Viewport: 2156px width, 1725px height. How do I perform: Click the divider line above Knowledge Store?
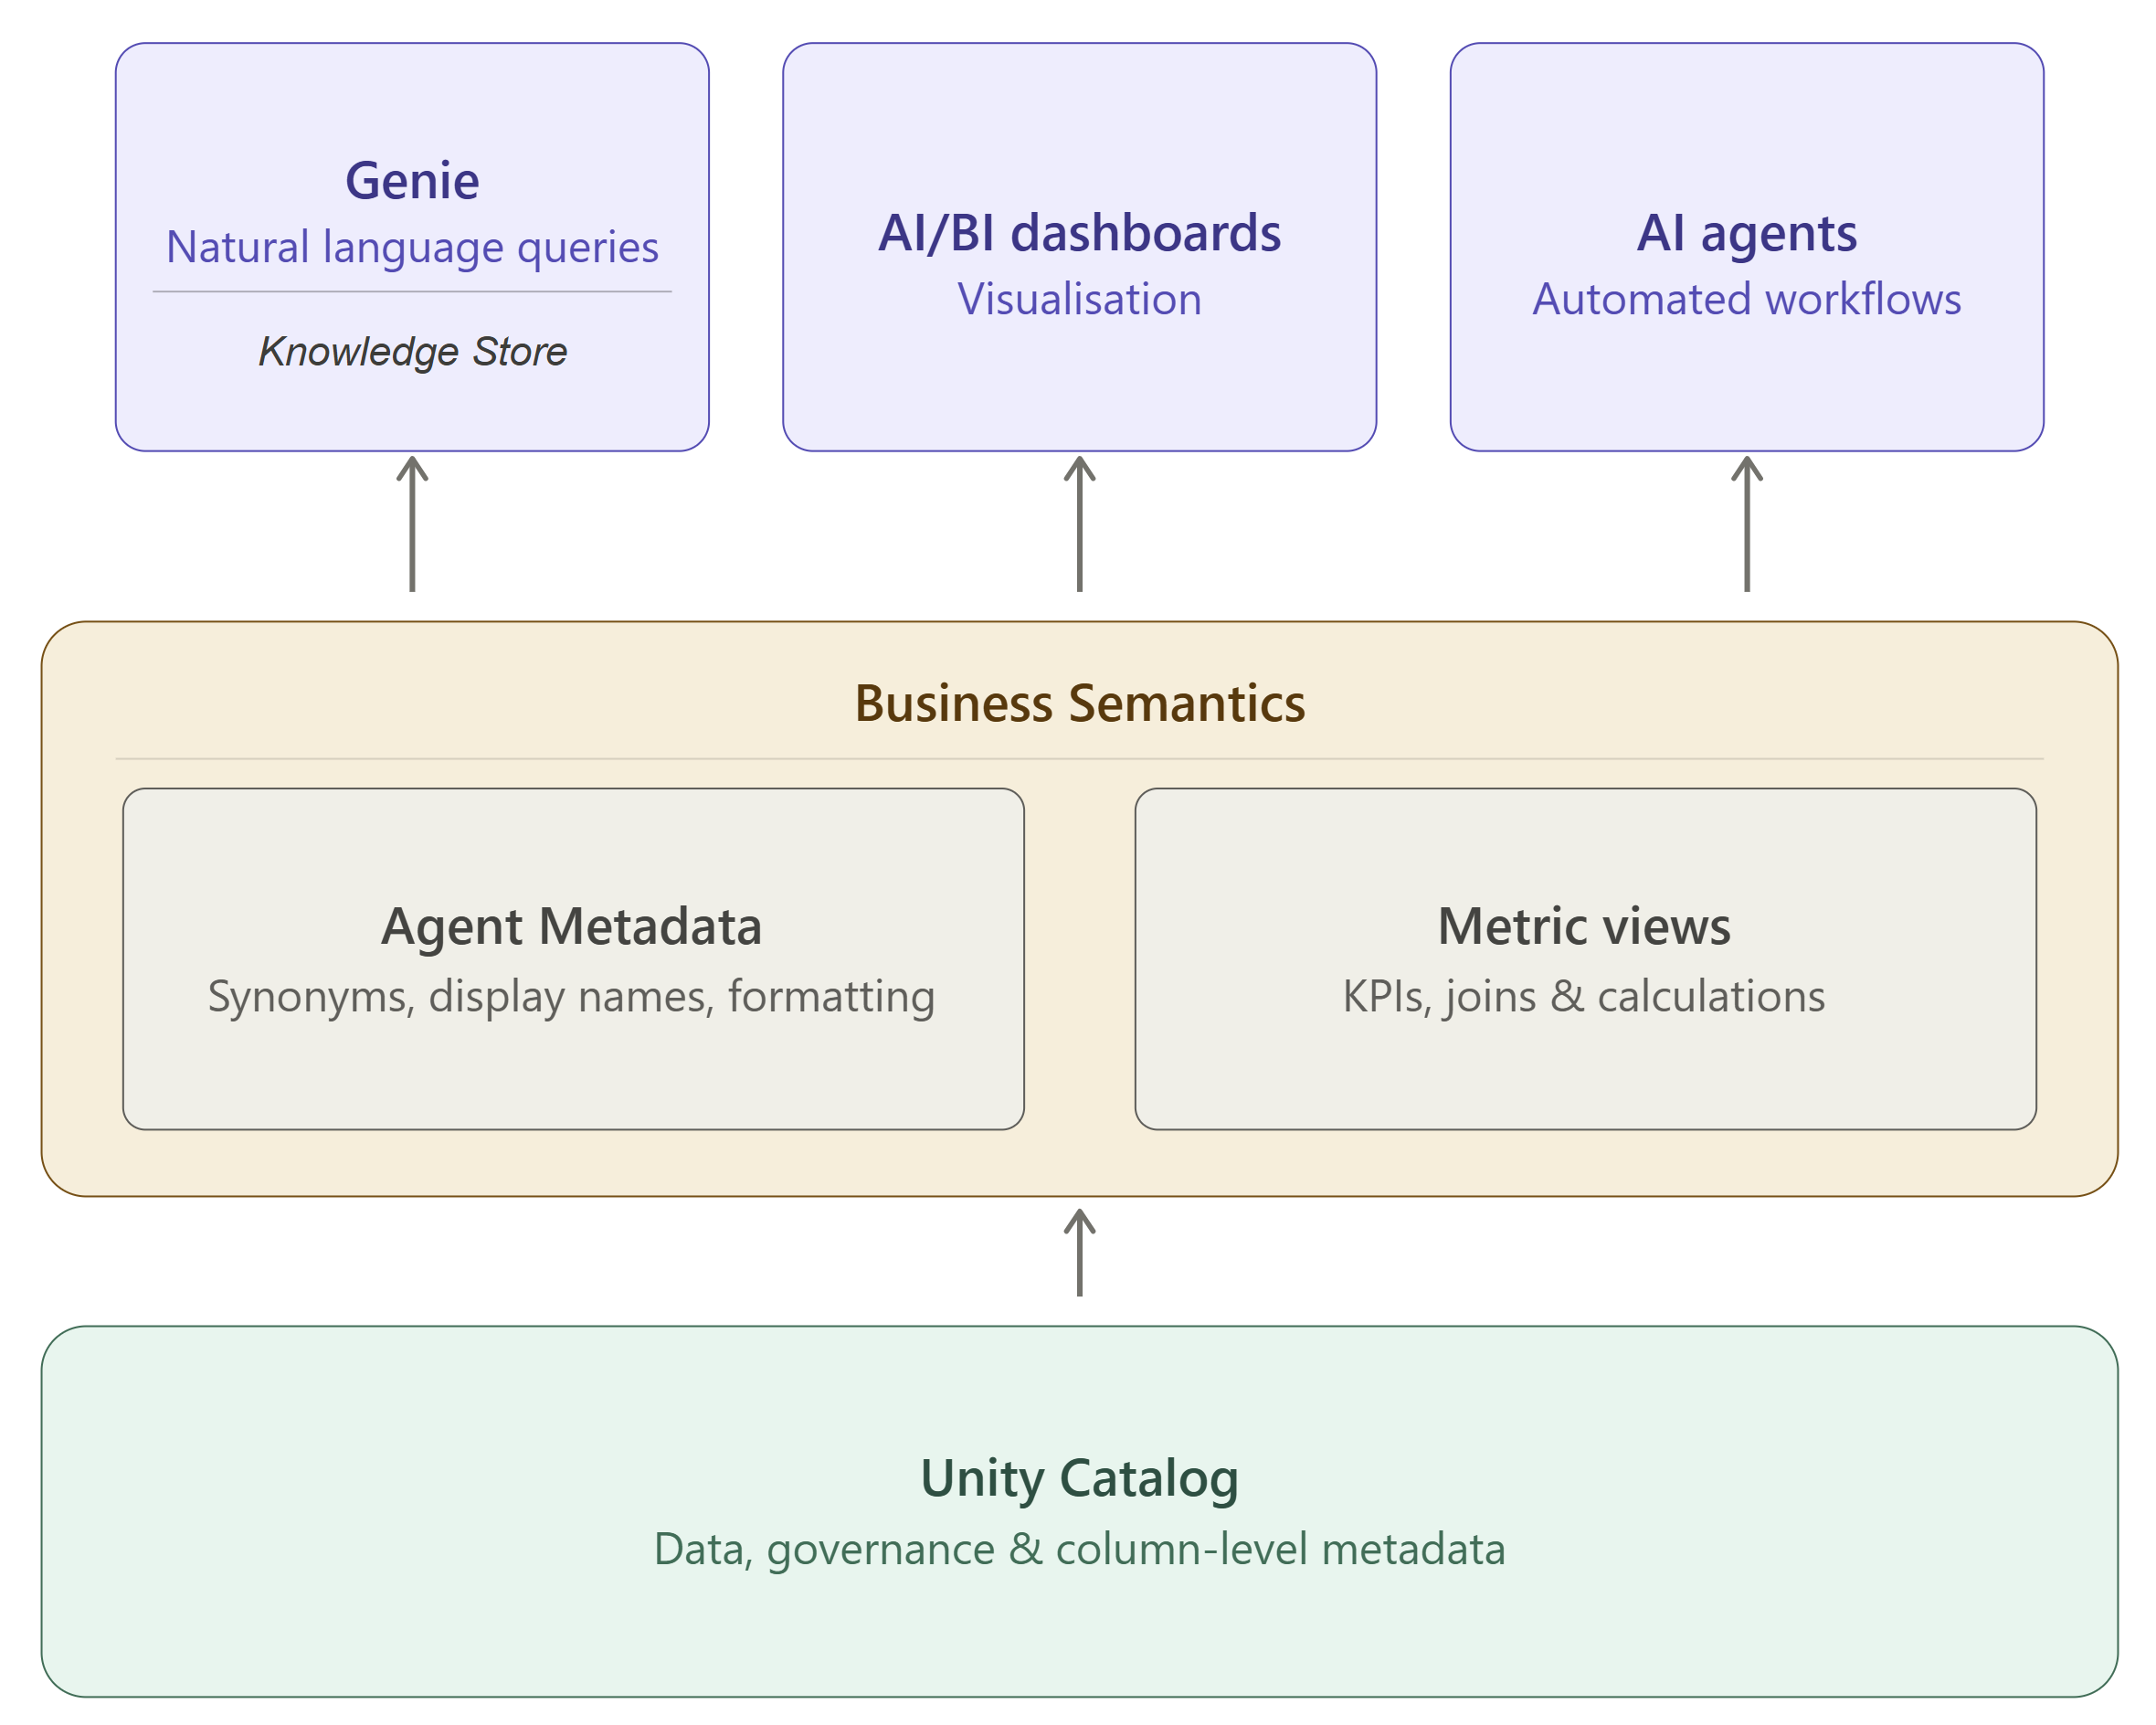412,292
